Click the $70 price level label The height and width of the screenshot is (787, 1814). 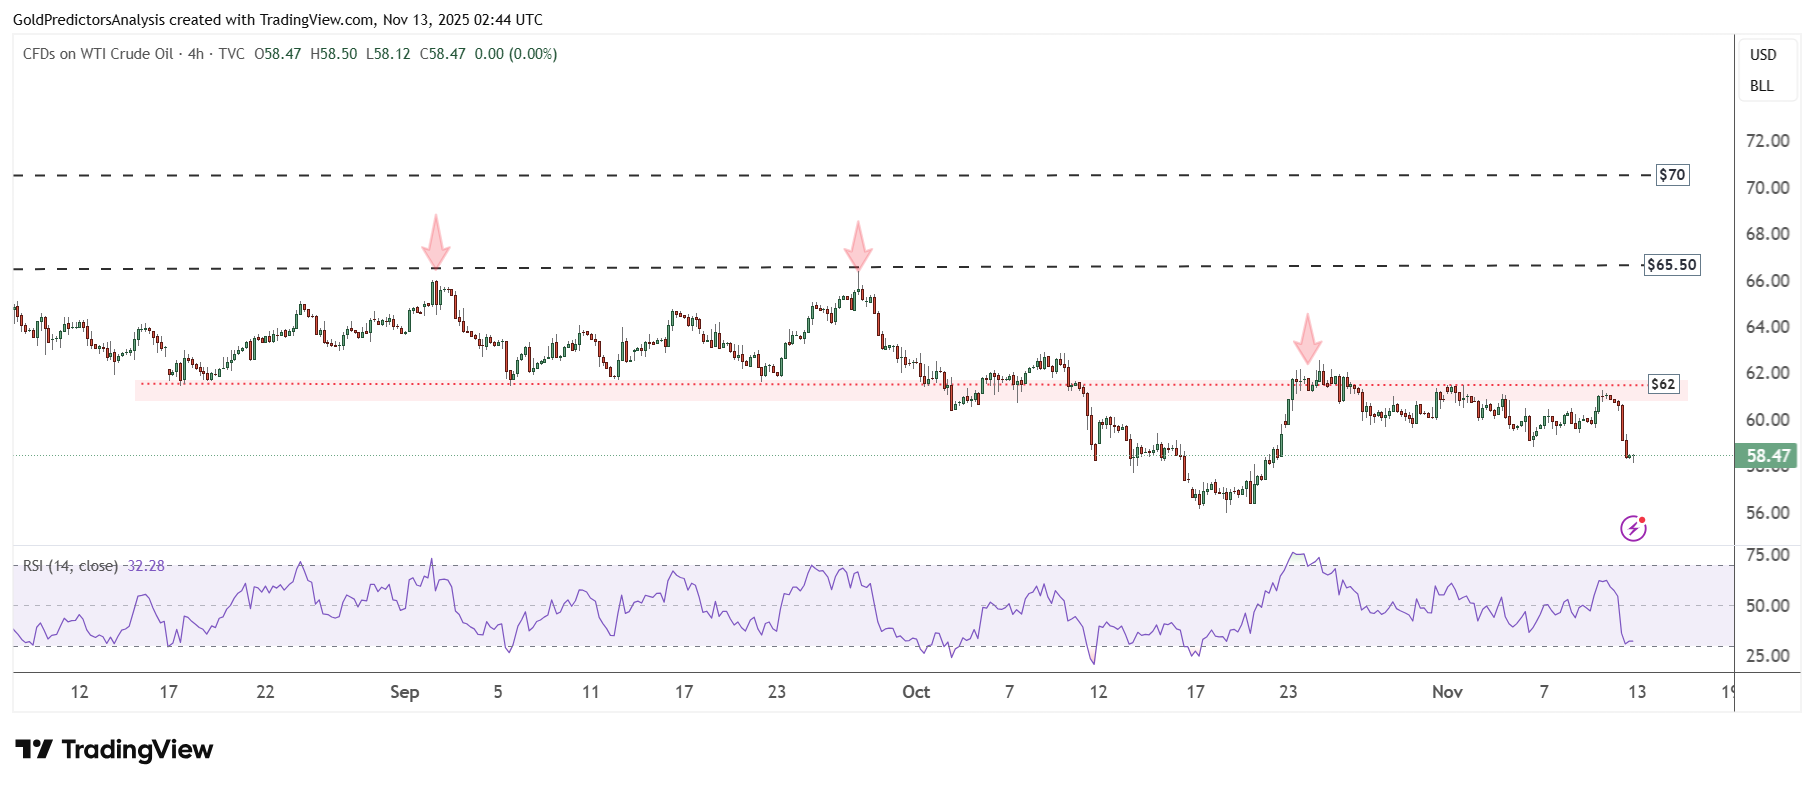(1672, 175)
